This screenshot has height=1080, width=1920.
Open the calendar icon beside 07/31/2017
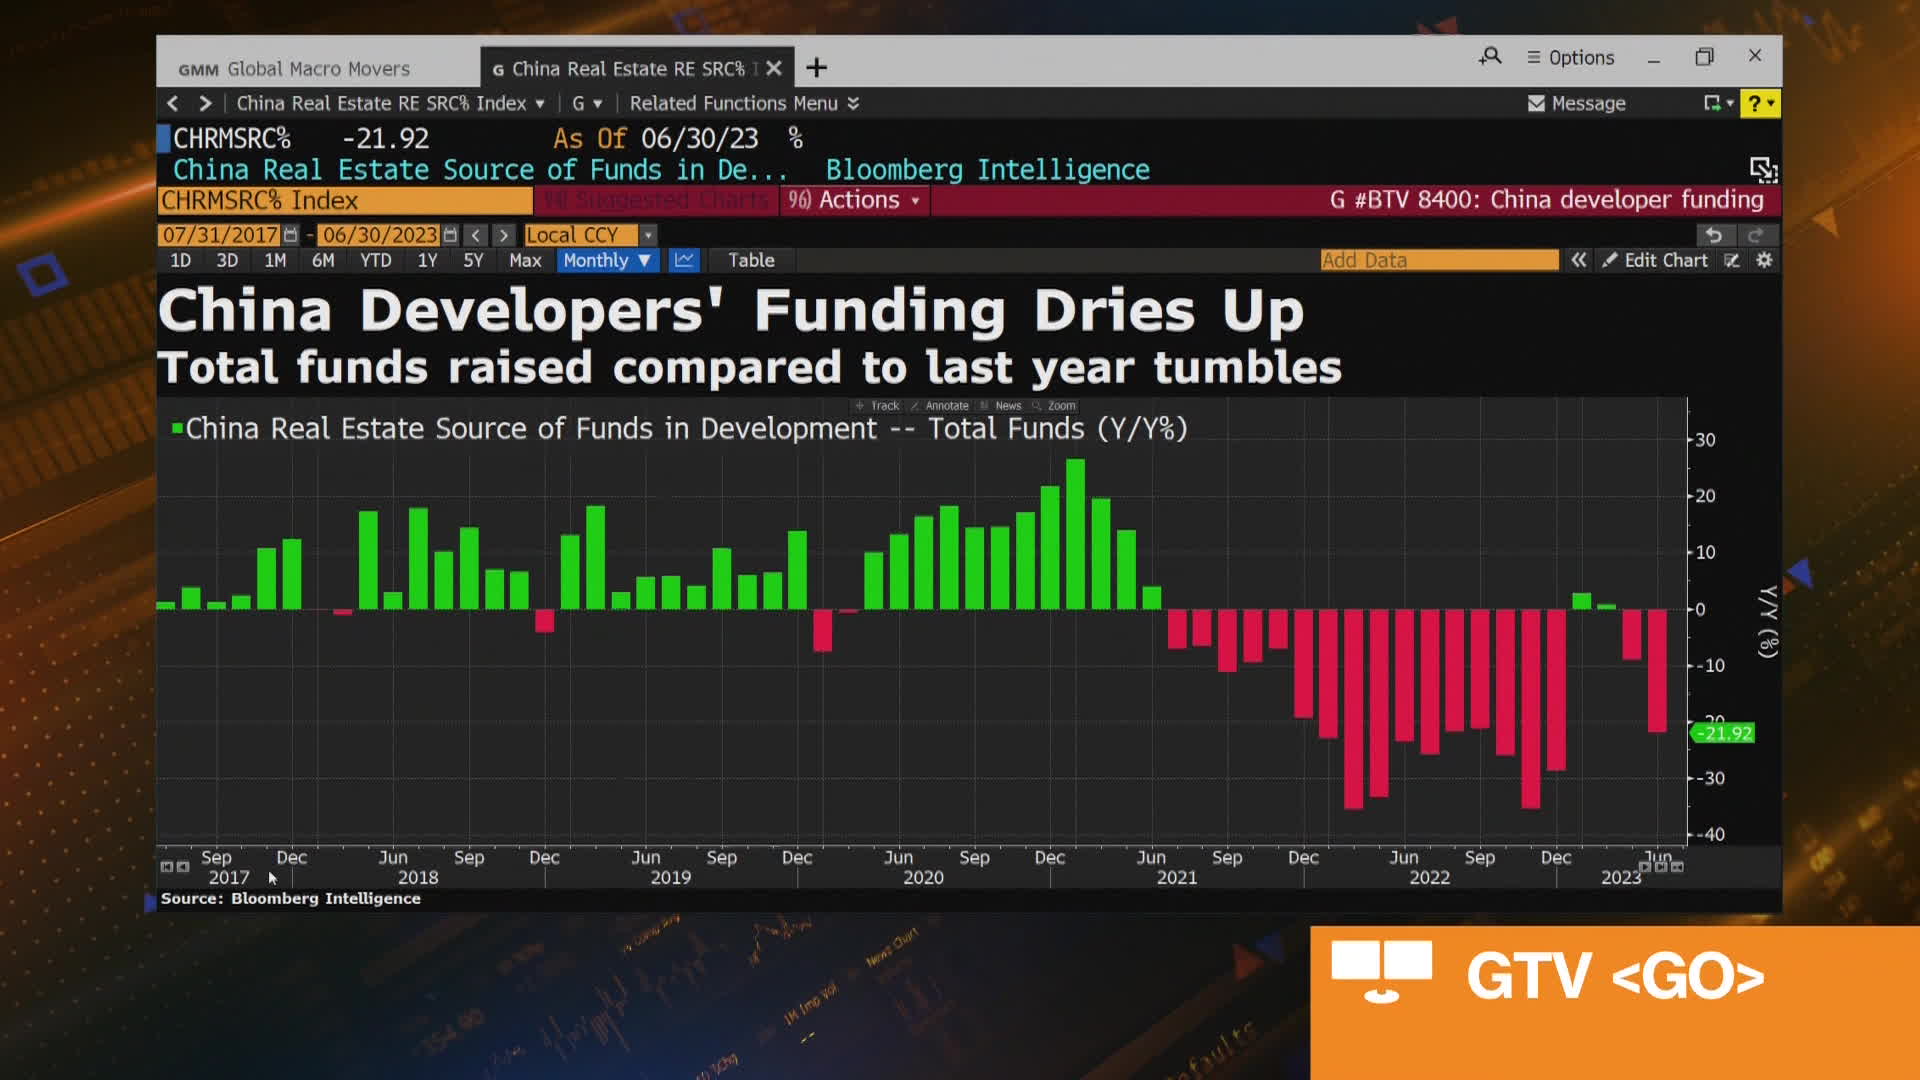pyautogui.click(x=288, y=235)
